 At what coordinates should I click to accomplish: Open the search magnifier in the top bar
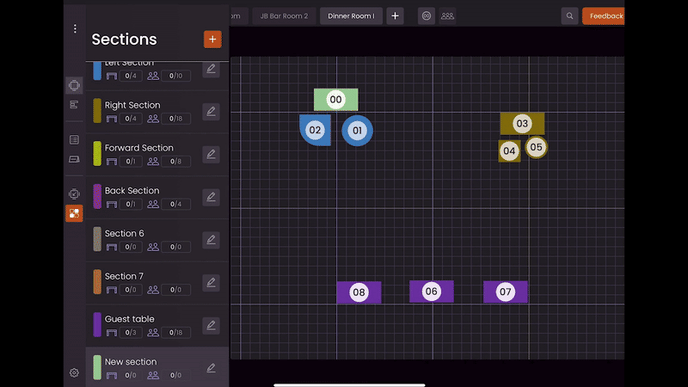[x=570, y=16]
